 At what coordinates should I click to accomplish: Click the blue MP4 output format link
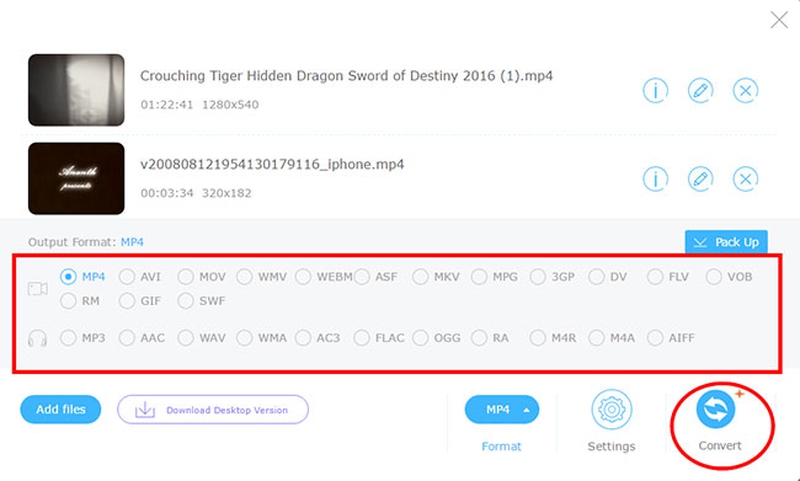(x=132, y=242)
